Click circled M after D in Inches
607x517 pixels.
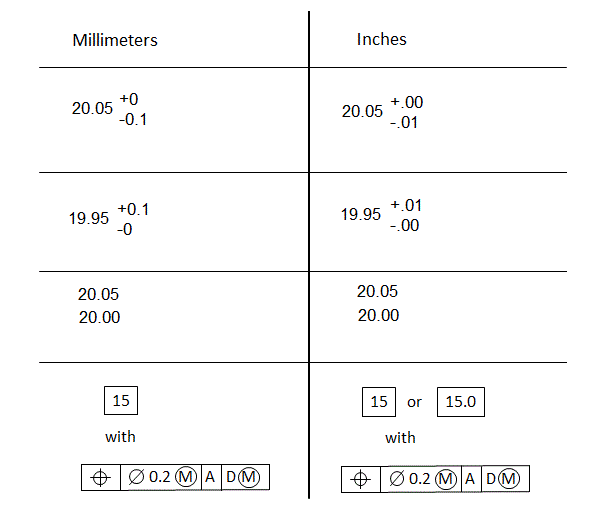coord(509,479)
